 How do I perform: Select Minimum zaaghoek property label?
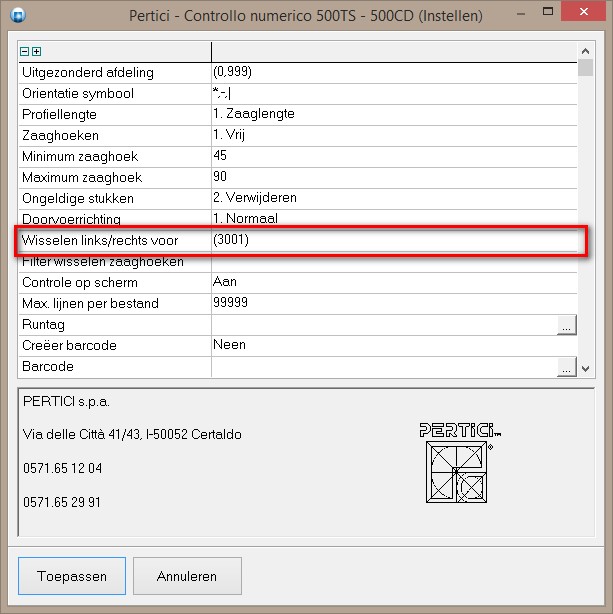tap(80, 157)
